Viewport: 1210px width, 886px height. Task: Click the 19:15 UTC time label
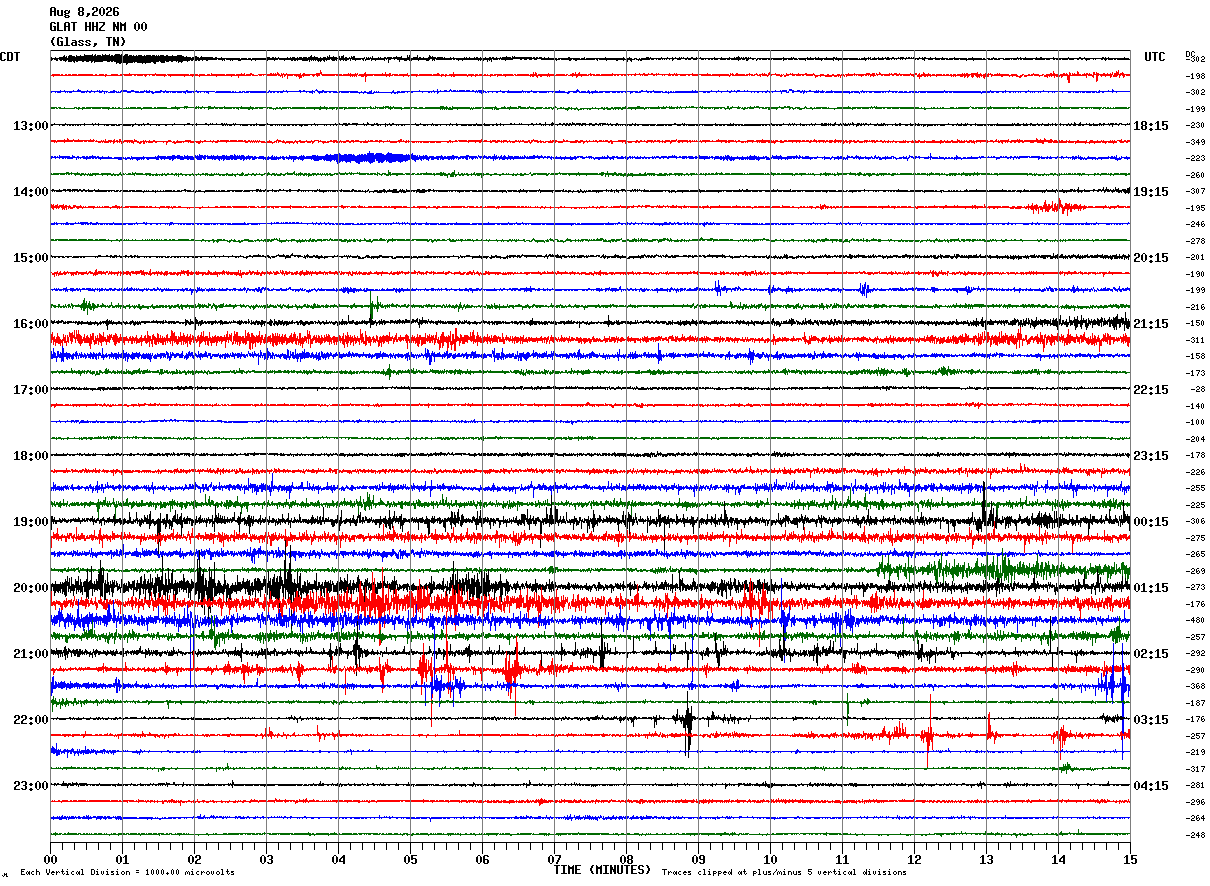[1151, 192]
